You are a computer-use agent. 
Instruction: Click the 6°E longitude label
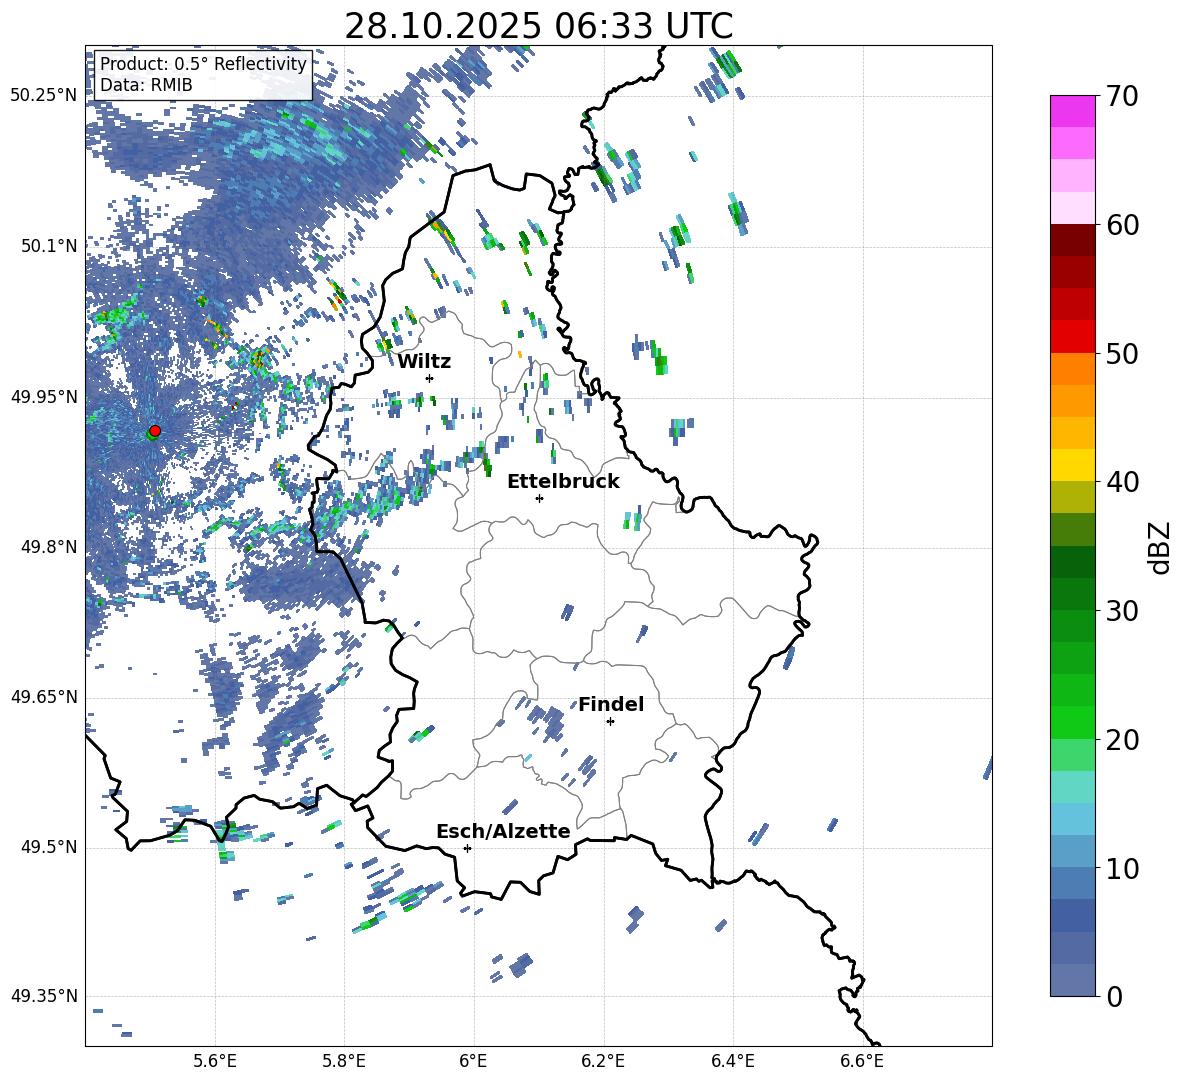tap(473, 1061)
